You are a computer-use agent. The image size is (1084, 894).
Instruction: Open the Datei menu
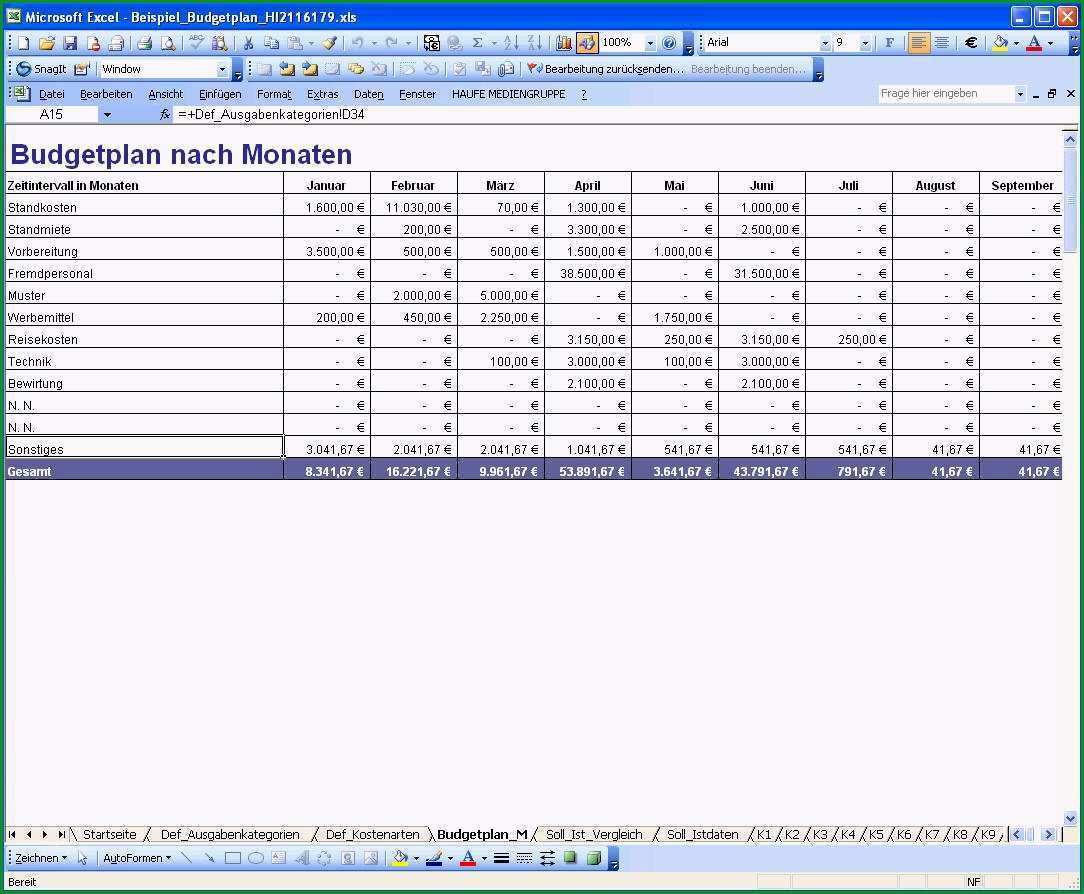[x=52, y=94]
